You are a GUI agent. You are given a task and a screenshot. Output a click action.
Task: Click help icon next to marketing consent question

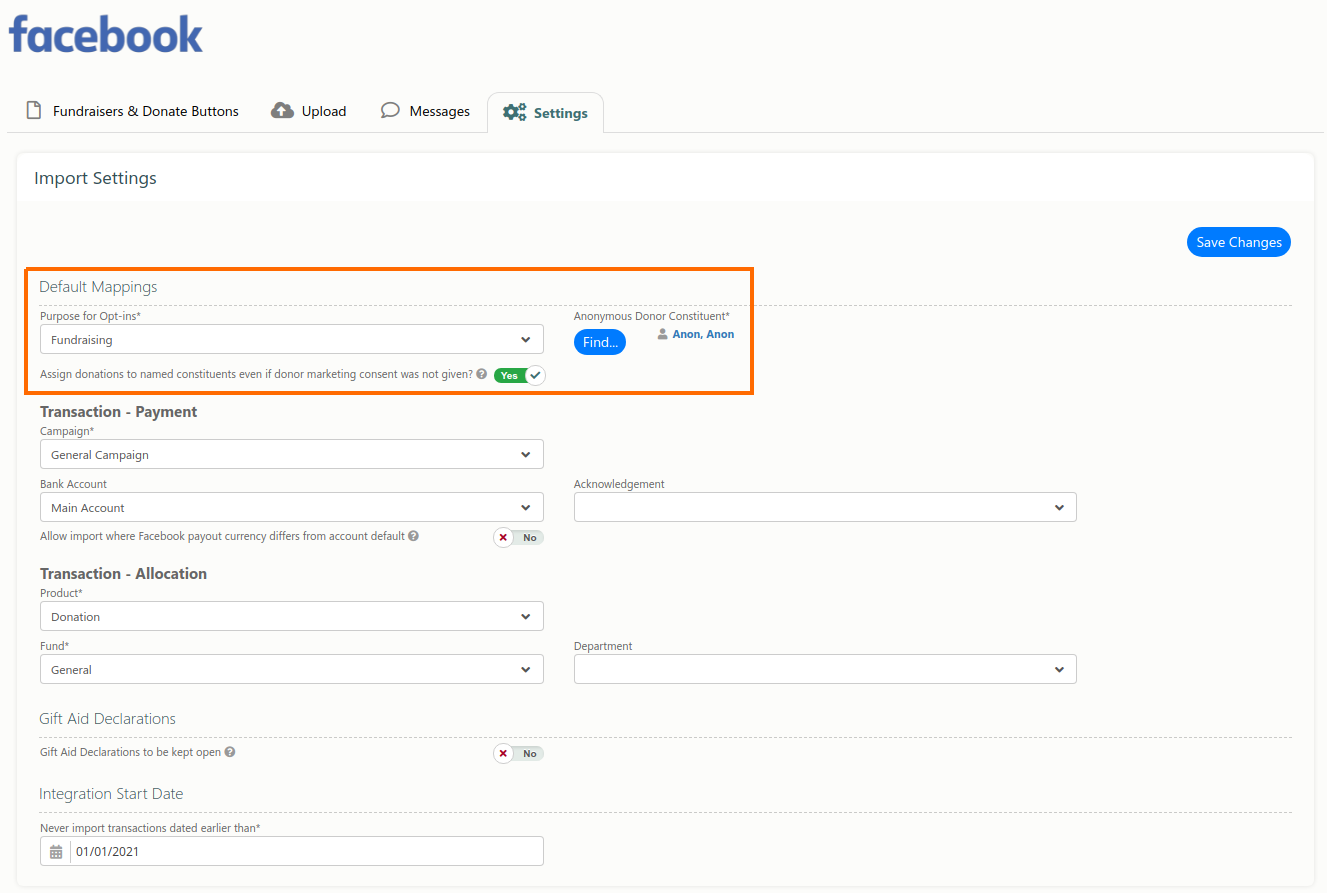[x=482, y=374]
